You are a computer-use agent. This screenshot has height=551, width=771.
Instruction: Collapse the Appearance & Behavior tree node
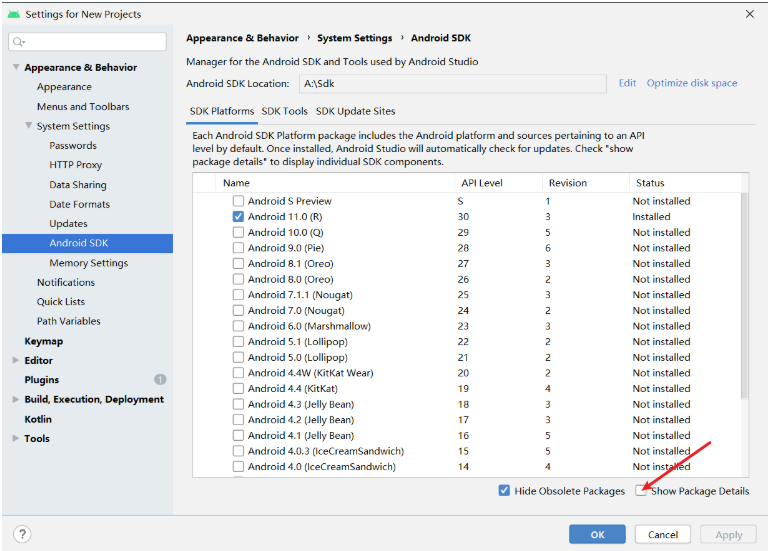pyautogui.click(x=16, y=67)
